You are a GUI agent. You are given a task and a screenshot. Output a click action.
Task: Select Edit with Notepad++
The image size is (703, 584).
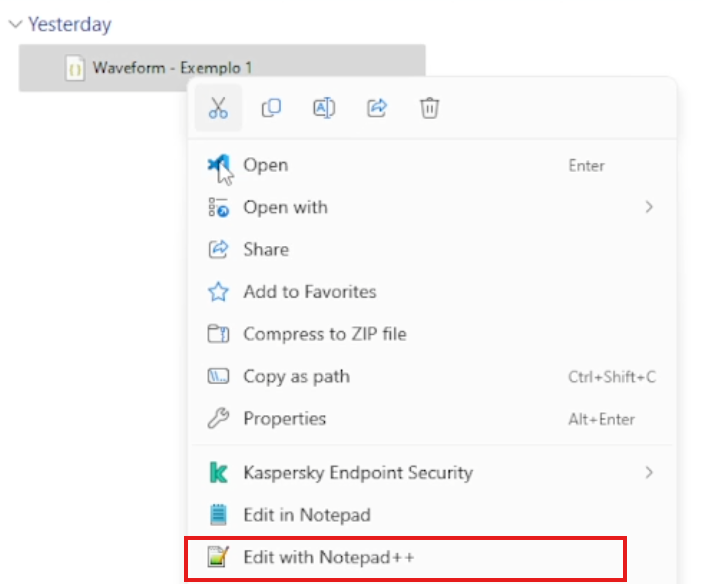328,557
